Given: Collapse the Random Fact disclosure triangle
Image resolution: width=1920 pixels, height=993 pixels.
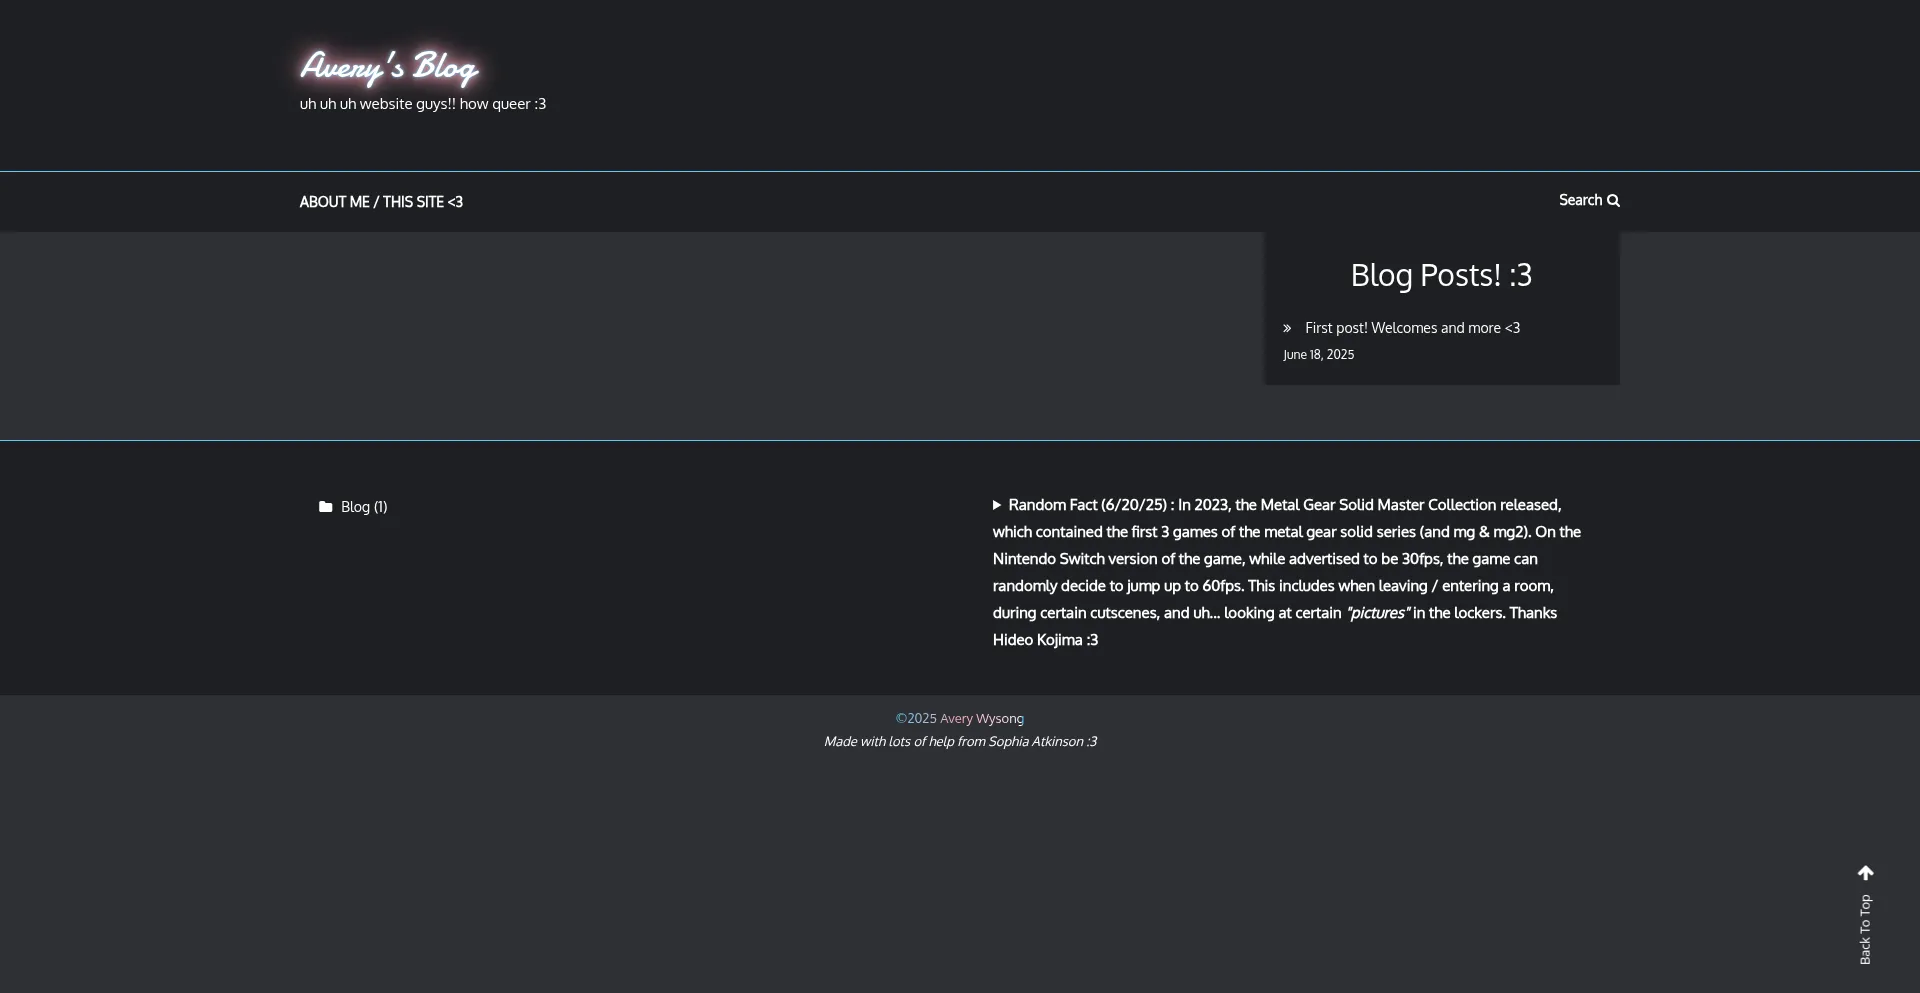Looking at the screenshot, I should [x=997, y=505].
